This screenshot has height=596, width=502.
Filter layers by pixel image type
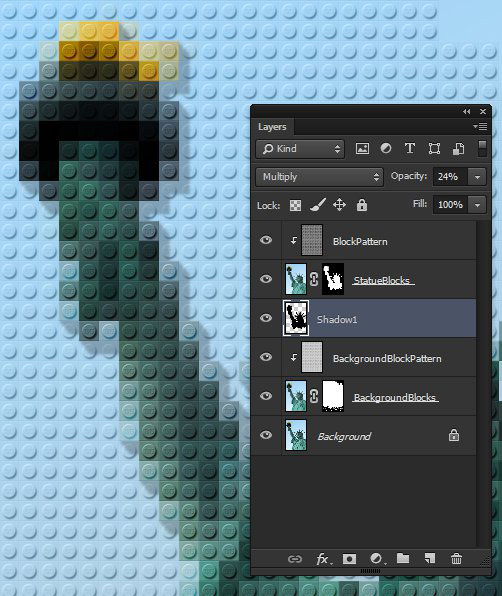point(362,149)
